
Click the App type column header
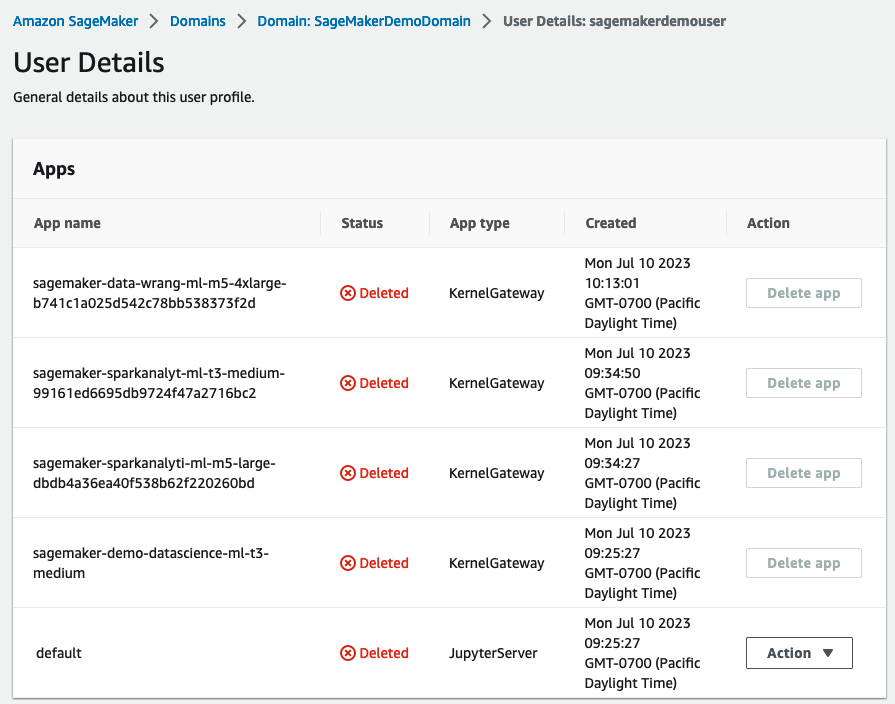pos(480,223)
